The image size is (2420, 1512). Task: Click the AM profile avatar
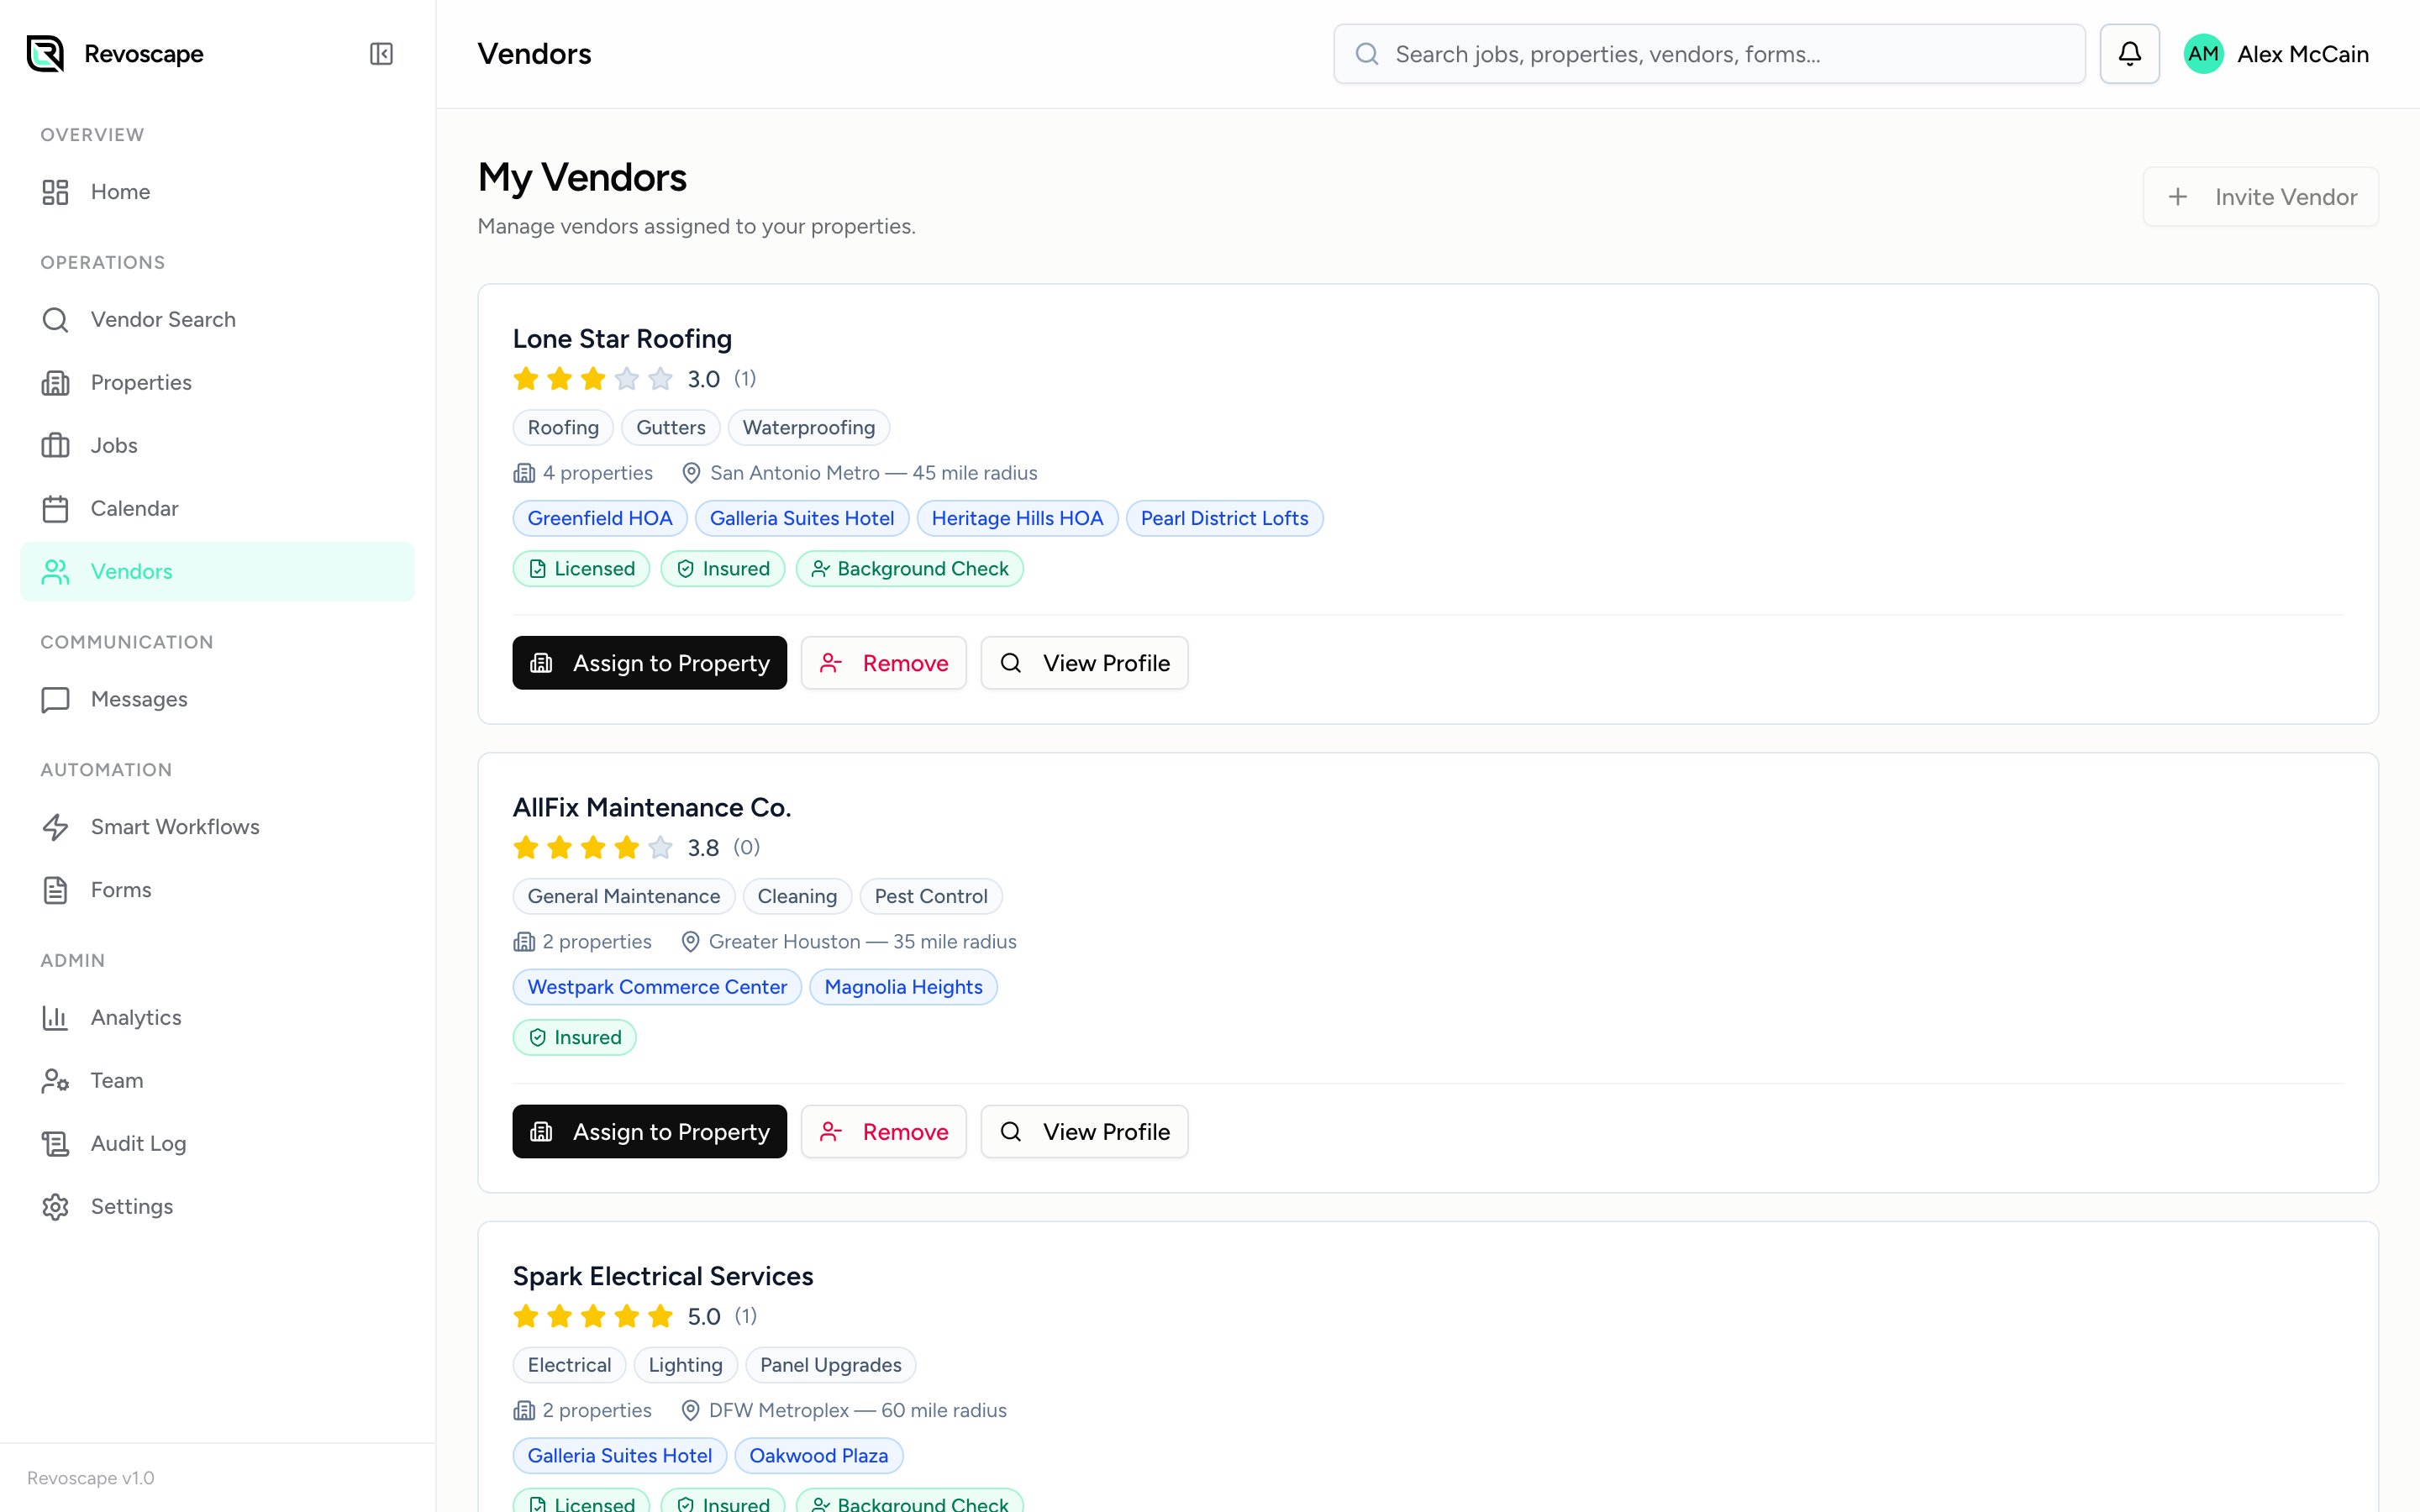click(2204, 53)
